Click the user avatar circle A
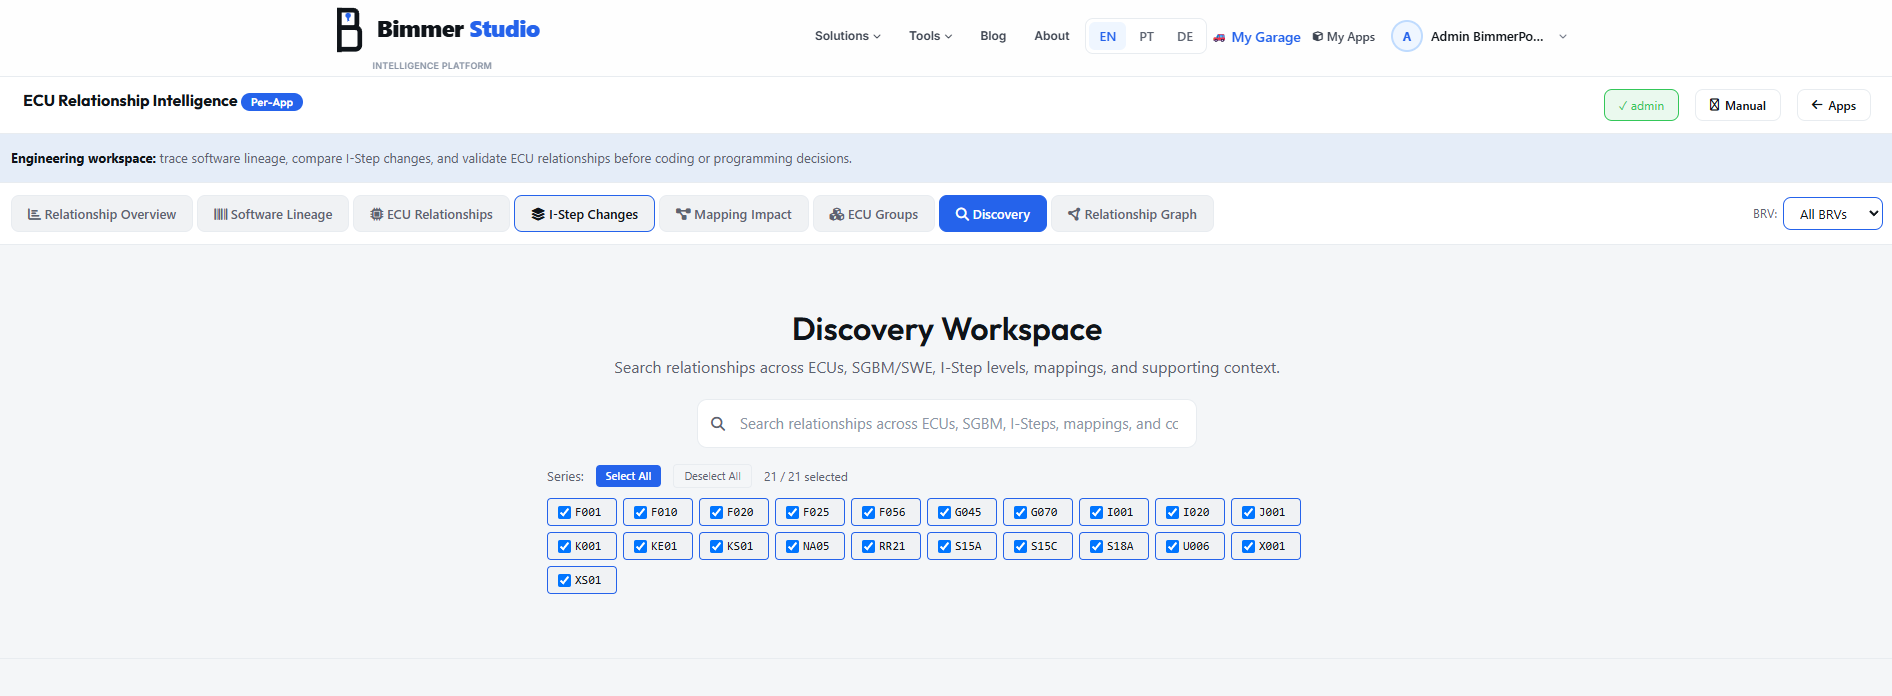This screenshot has height=696, width=1892. coord(1407,37)
